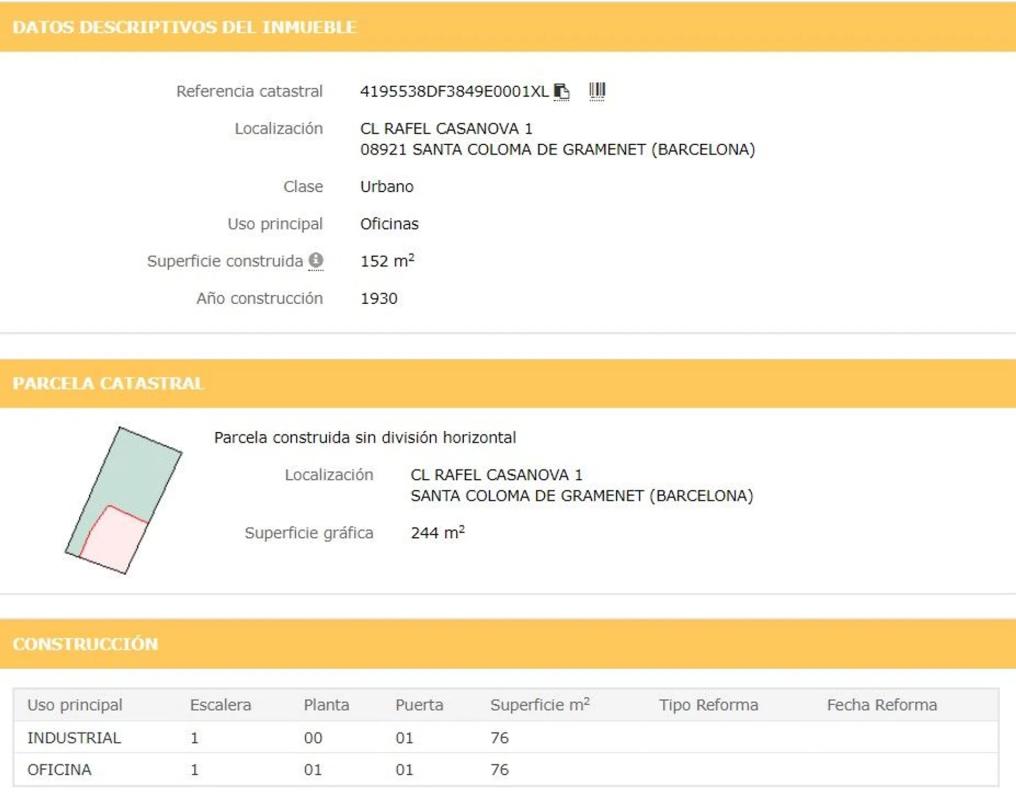This screenshot has width=1016, height=800.
Task: Collapse the Datos Descriptivos del Inmueble header
Action: [x=184, y=28]
